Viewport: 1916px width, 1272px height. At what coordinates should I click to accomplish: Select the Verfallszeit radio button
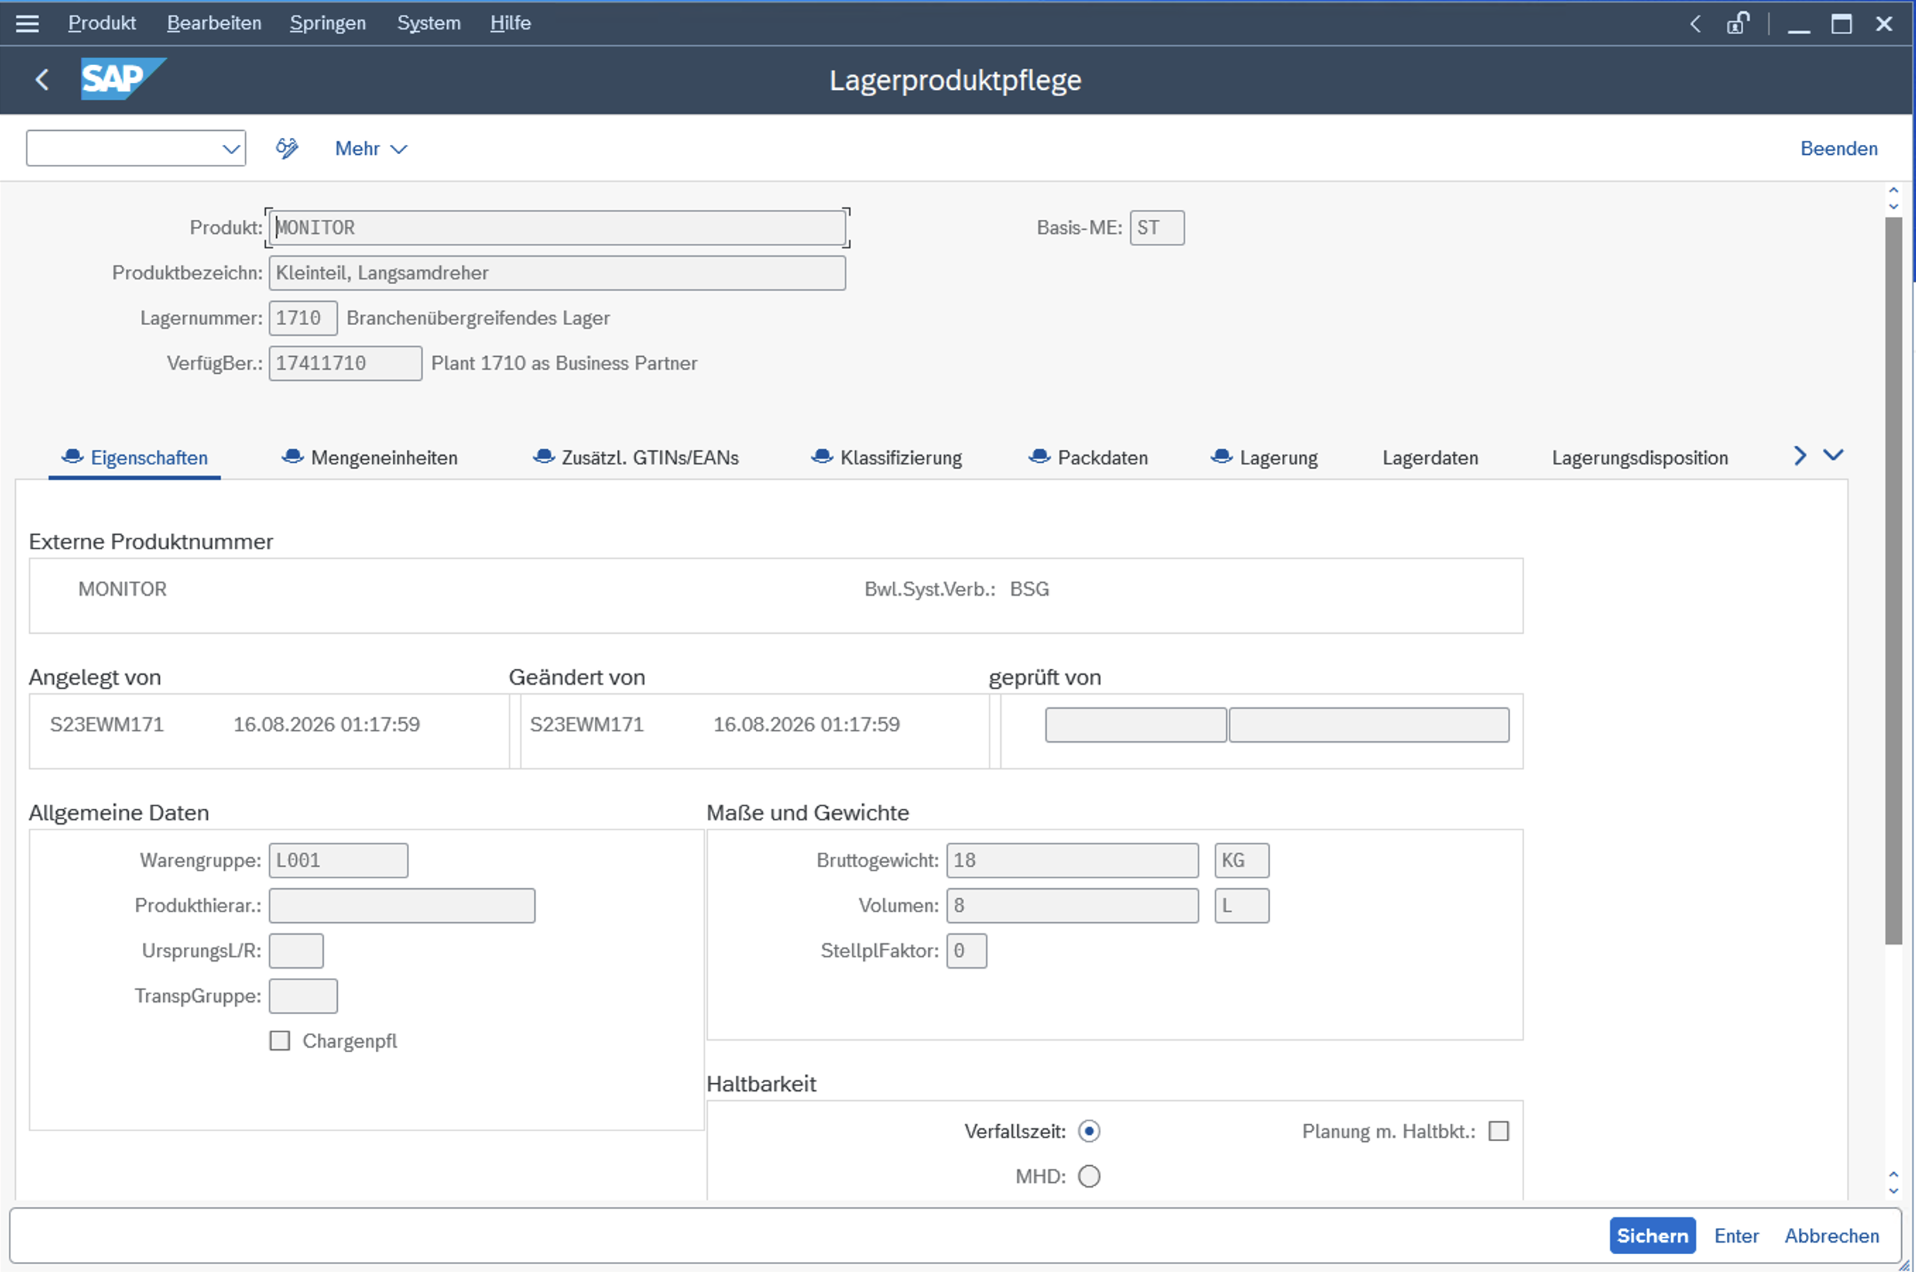pyautogui.click(x=1089, y=1131)
